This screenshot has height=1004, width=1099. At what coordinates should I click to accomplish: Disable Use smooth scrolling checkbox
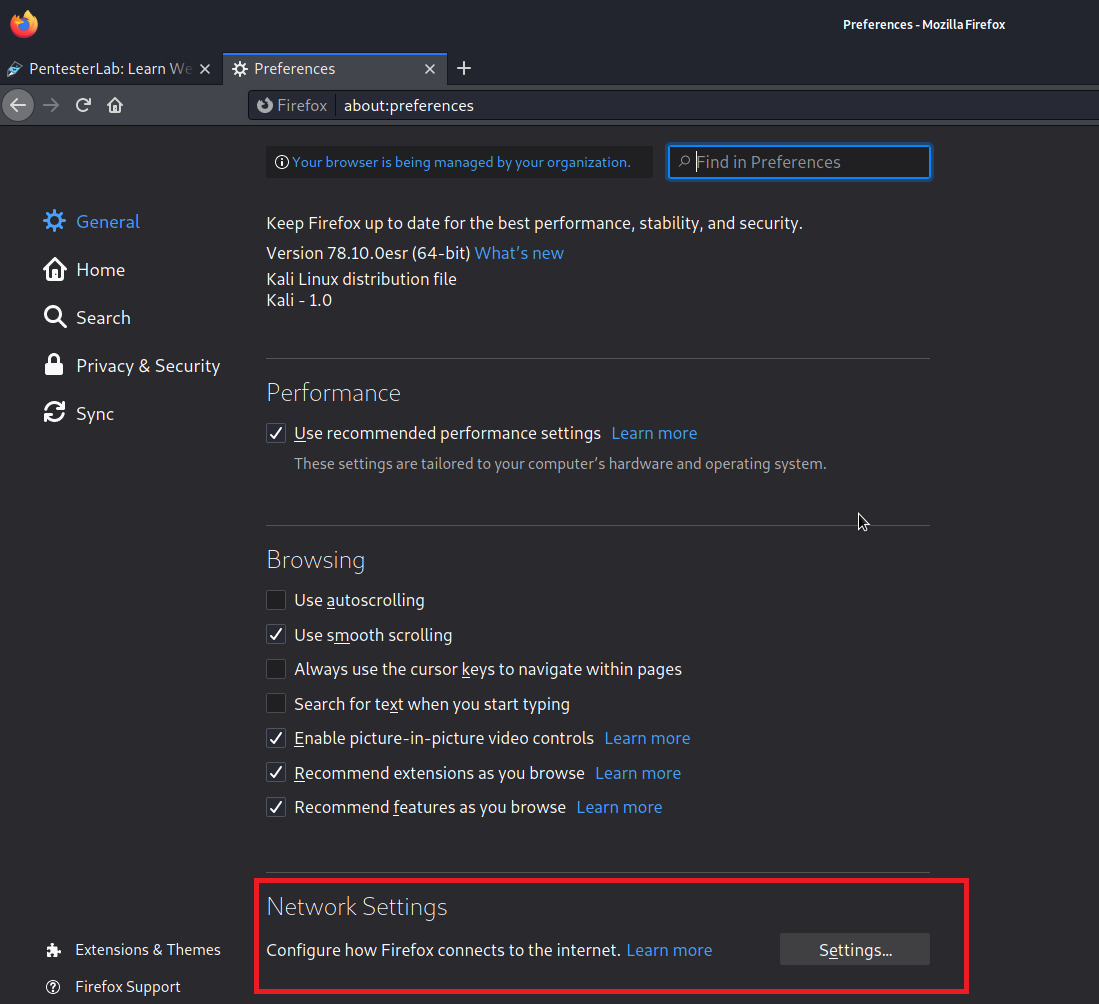[x=276, y=635]
